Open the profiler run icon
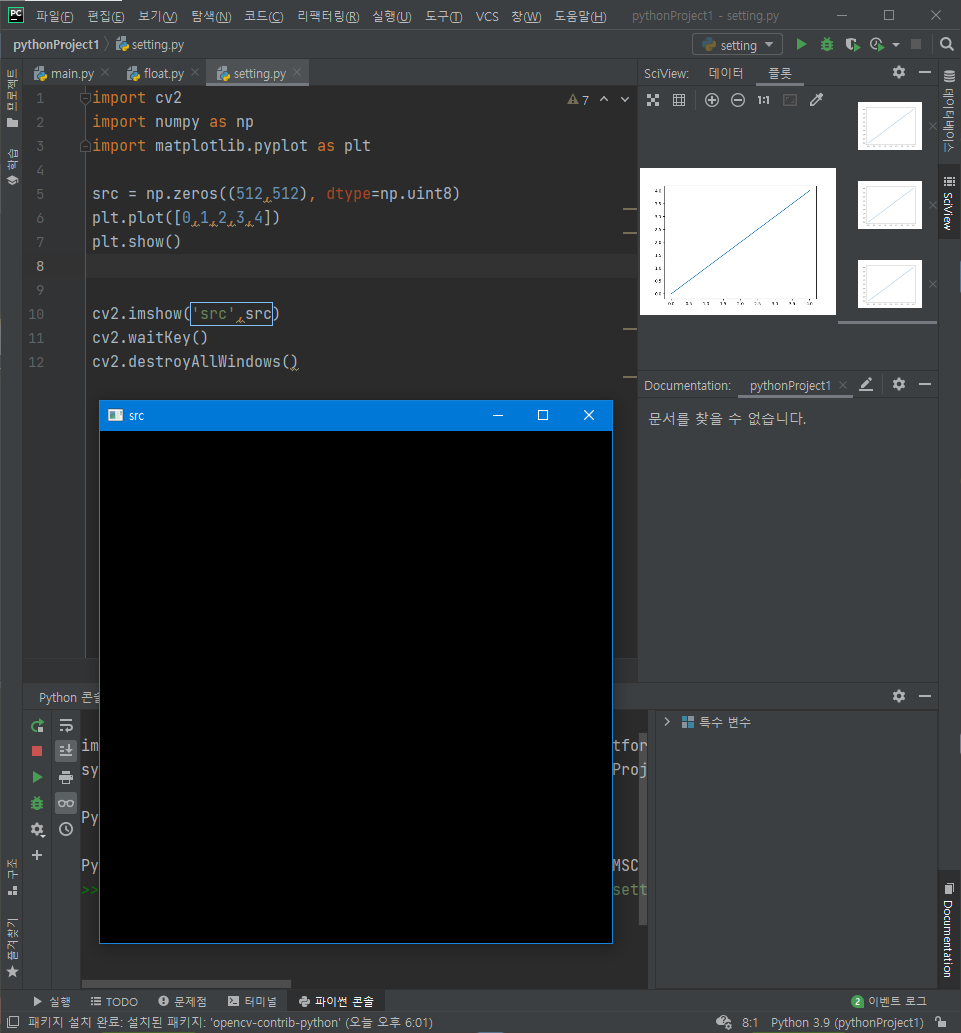 point(877,44)
